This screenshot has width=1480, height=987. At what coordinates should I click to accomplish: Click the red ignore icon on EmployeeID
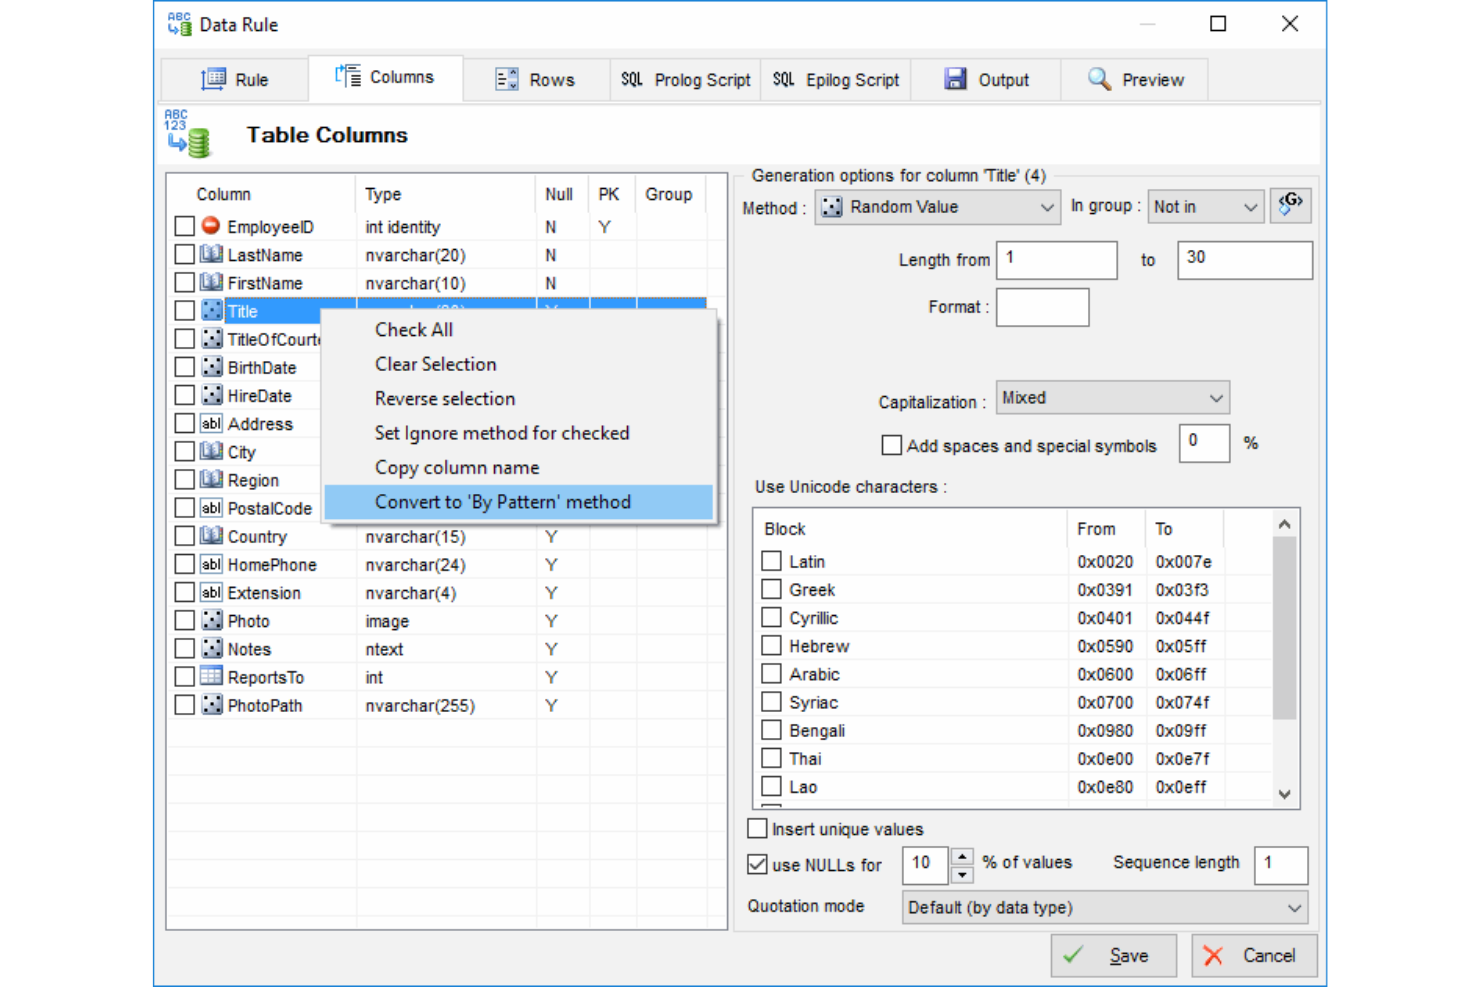coord(211,226)
